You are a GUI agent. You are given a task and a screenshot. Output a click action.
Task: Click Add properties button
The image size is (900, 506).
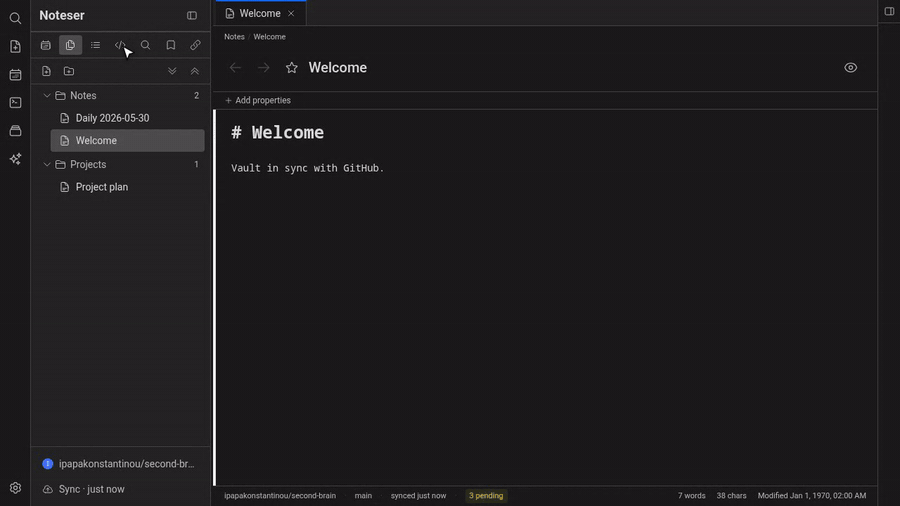click(x=258, y=100)
